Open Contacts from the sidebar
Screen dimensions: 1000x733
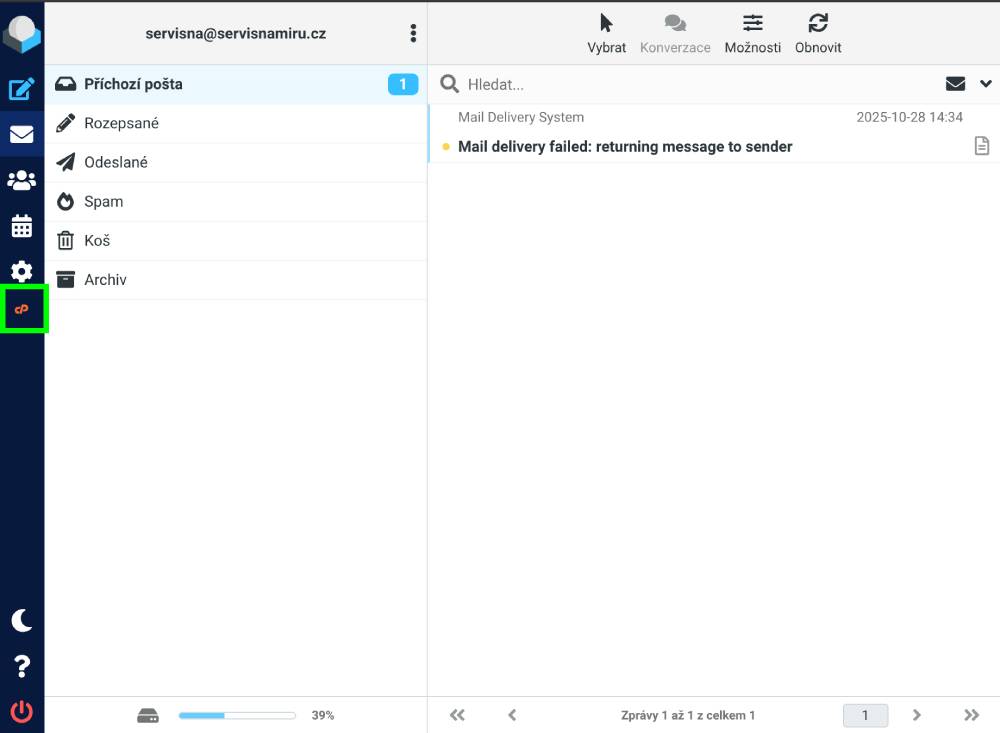(x=22, y=180)
